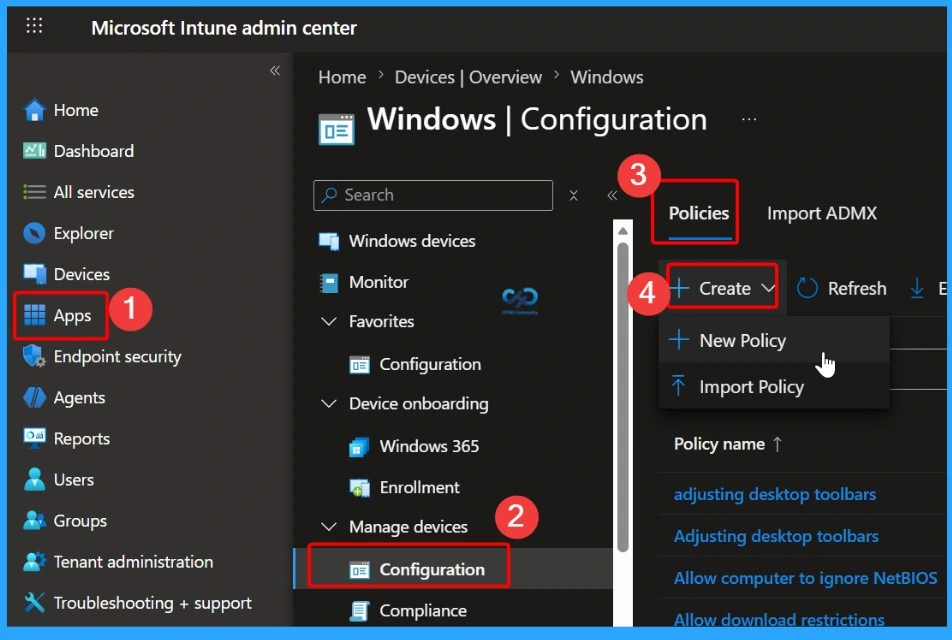
Task: Collapse the Manage devices section
Action: pyautogui.click(x=328, y=526)
